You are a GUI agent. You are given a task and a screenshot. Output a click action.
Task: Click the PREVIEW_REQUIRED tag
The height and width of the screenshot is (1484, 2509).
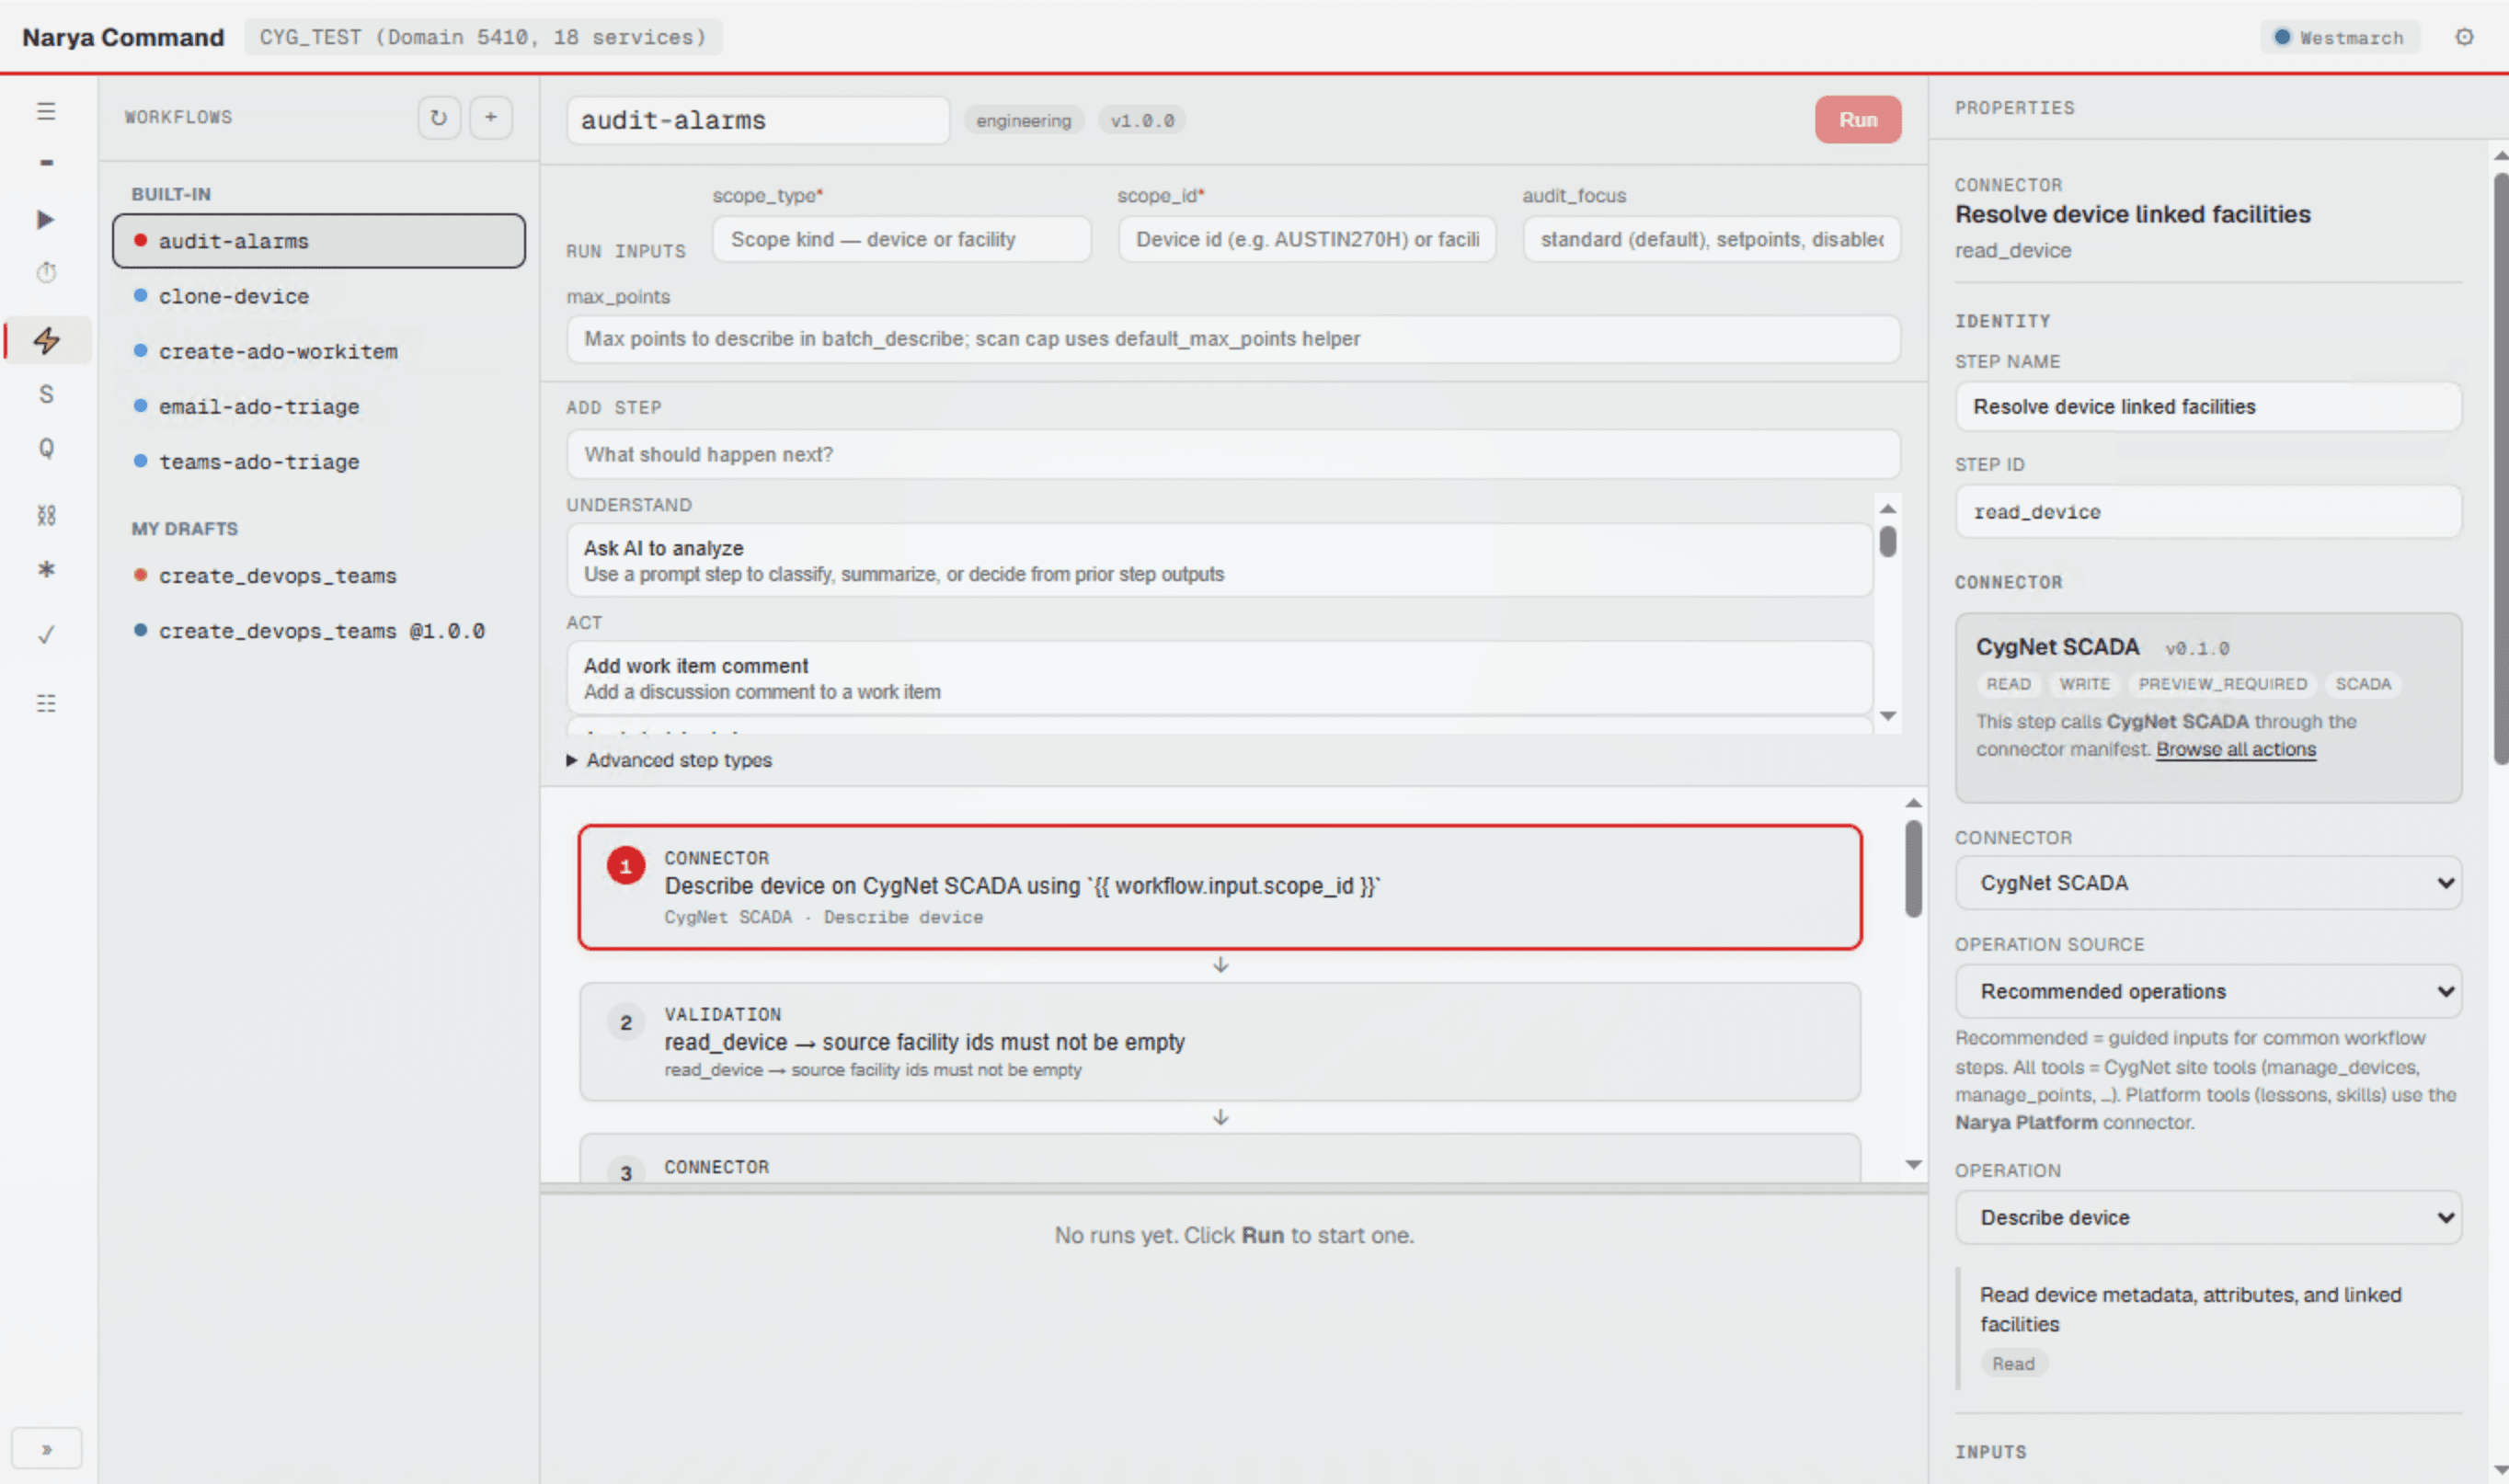[2222, 684]
